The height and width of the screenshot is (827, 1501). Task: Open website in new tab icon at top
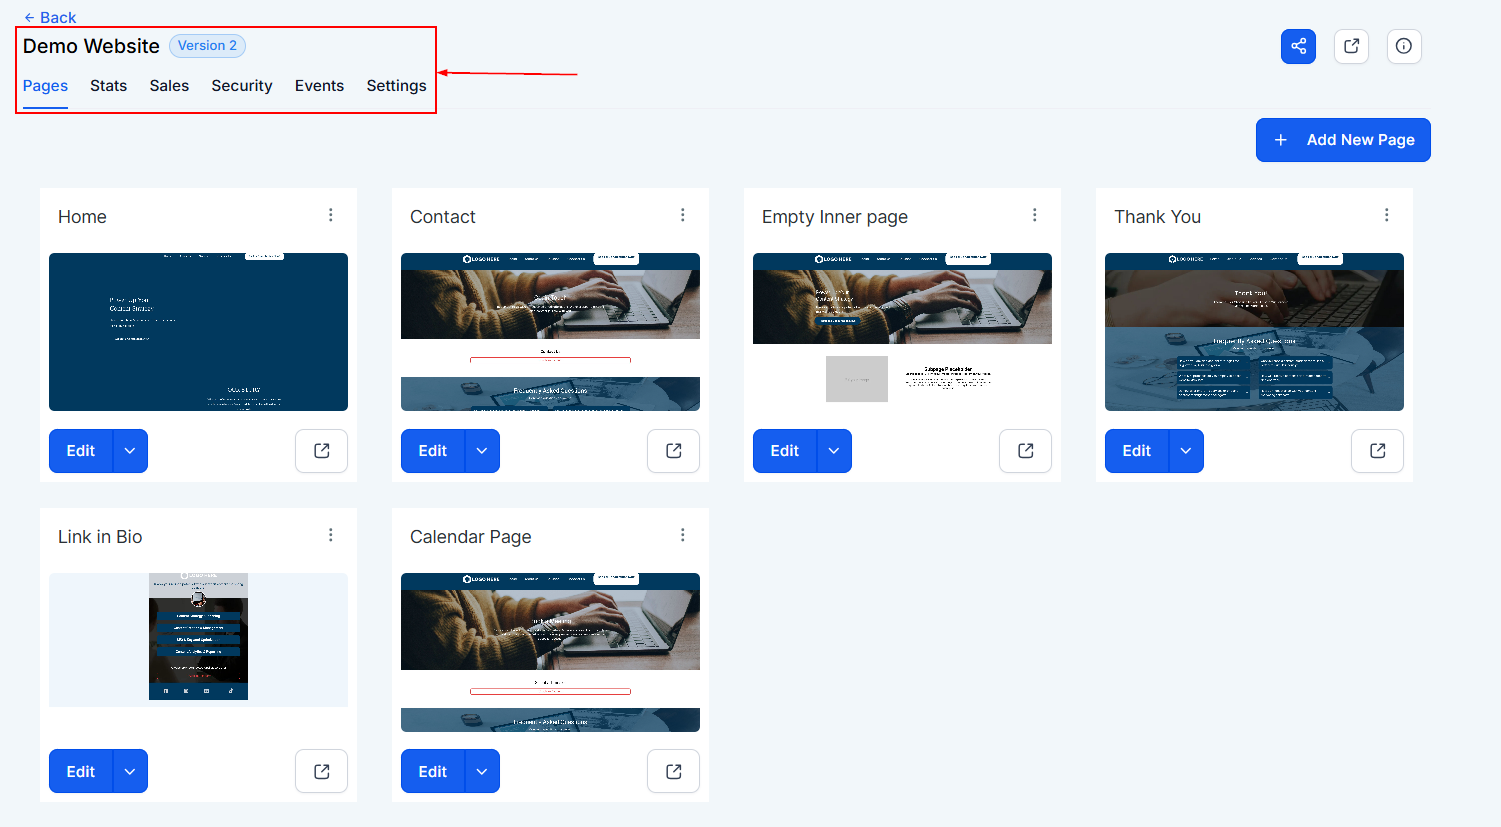pyautogui.click(x=1351, y=46)
